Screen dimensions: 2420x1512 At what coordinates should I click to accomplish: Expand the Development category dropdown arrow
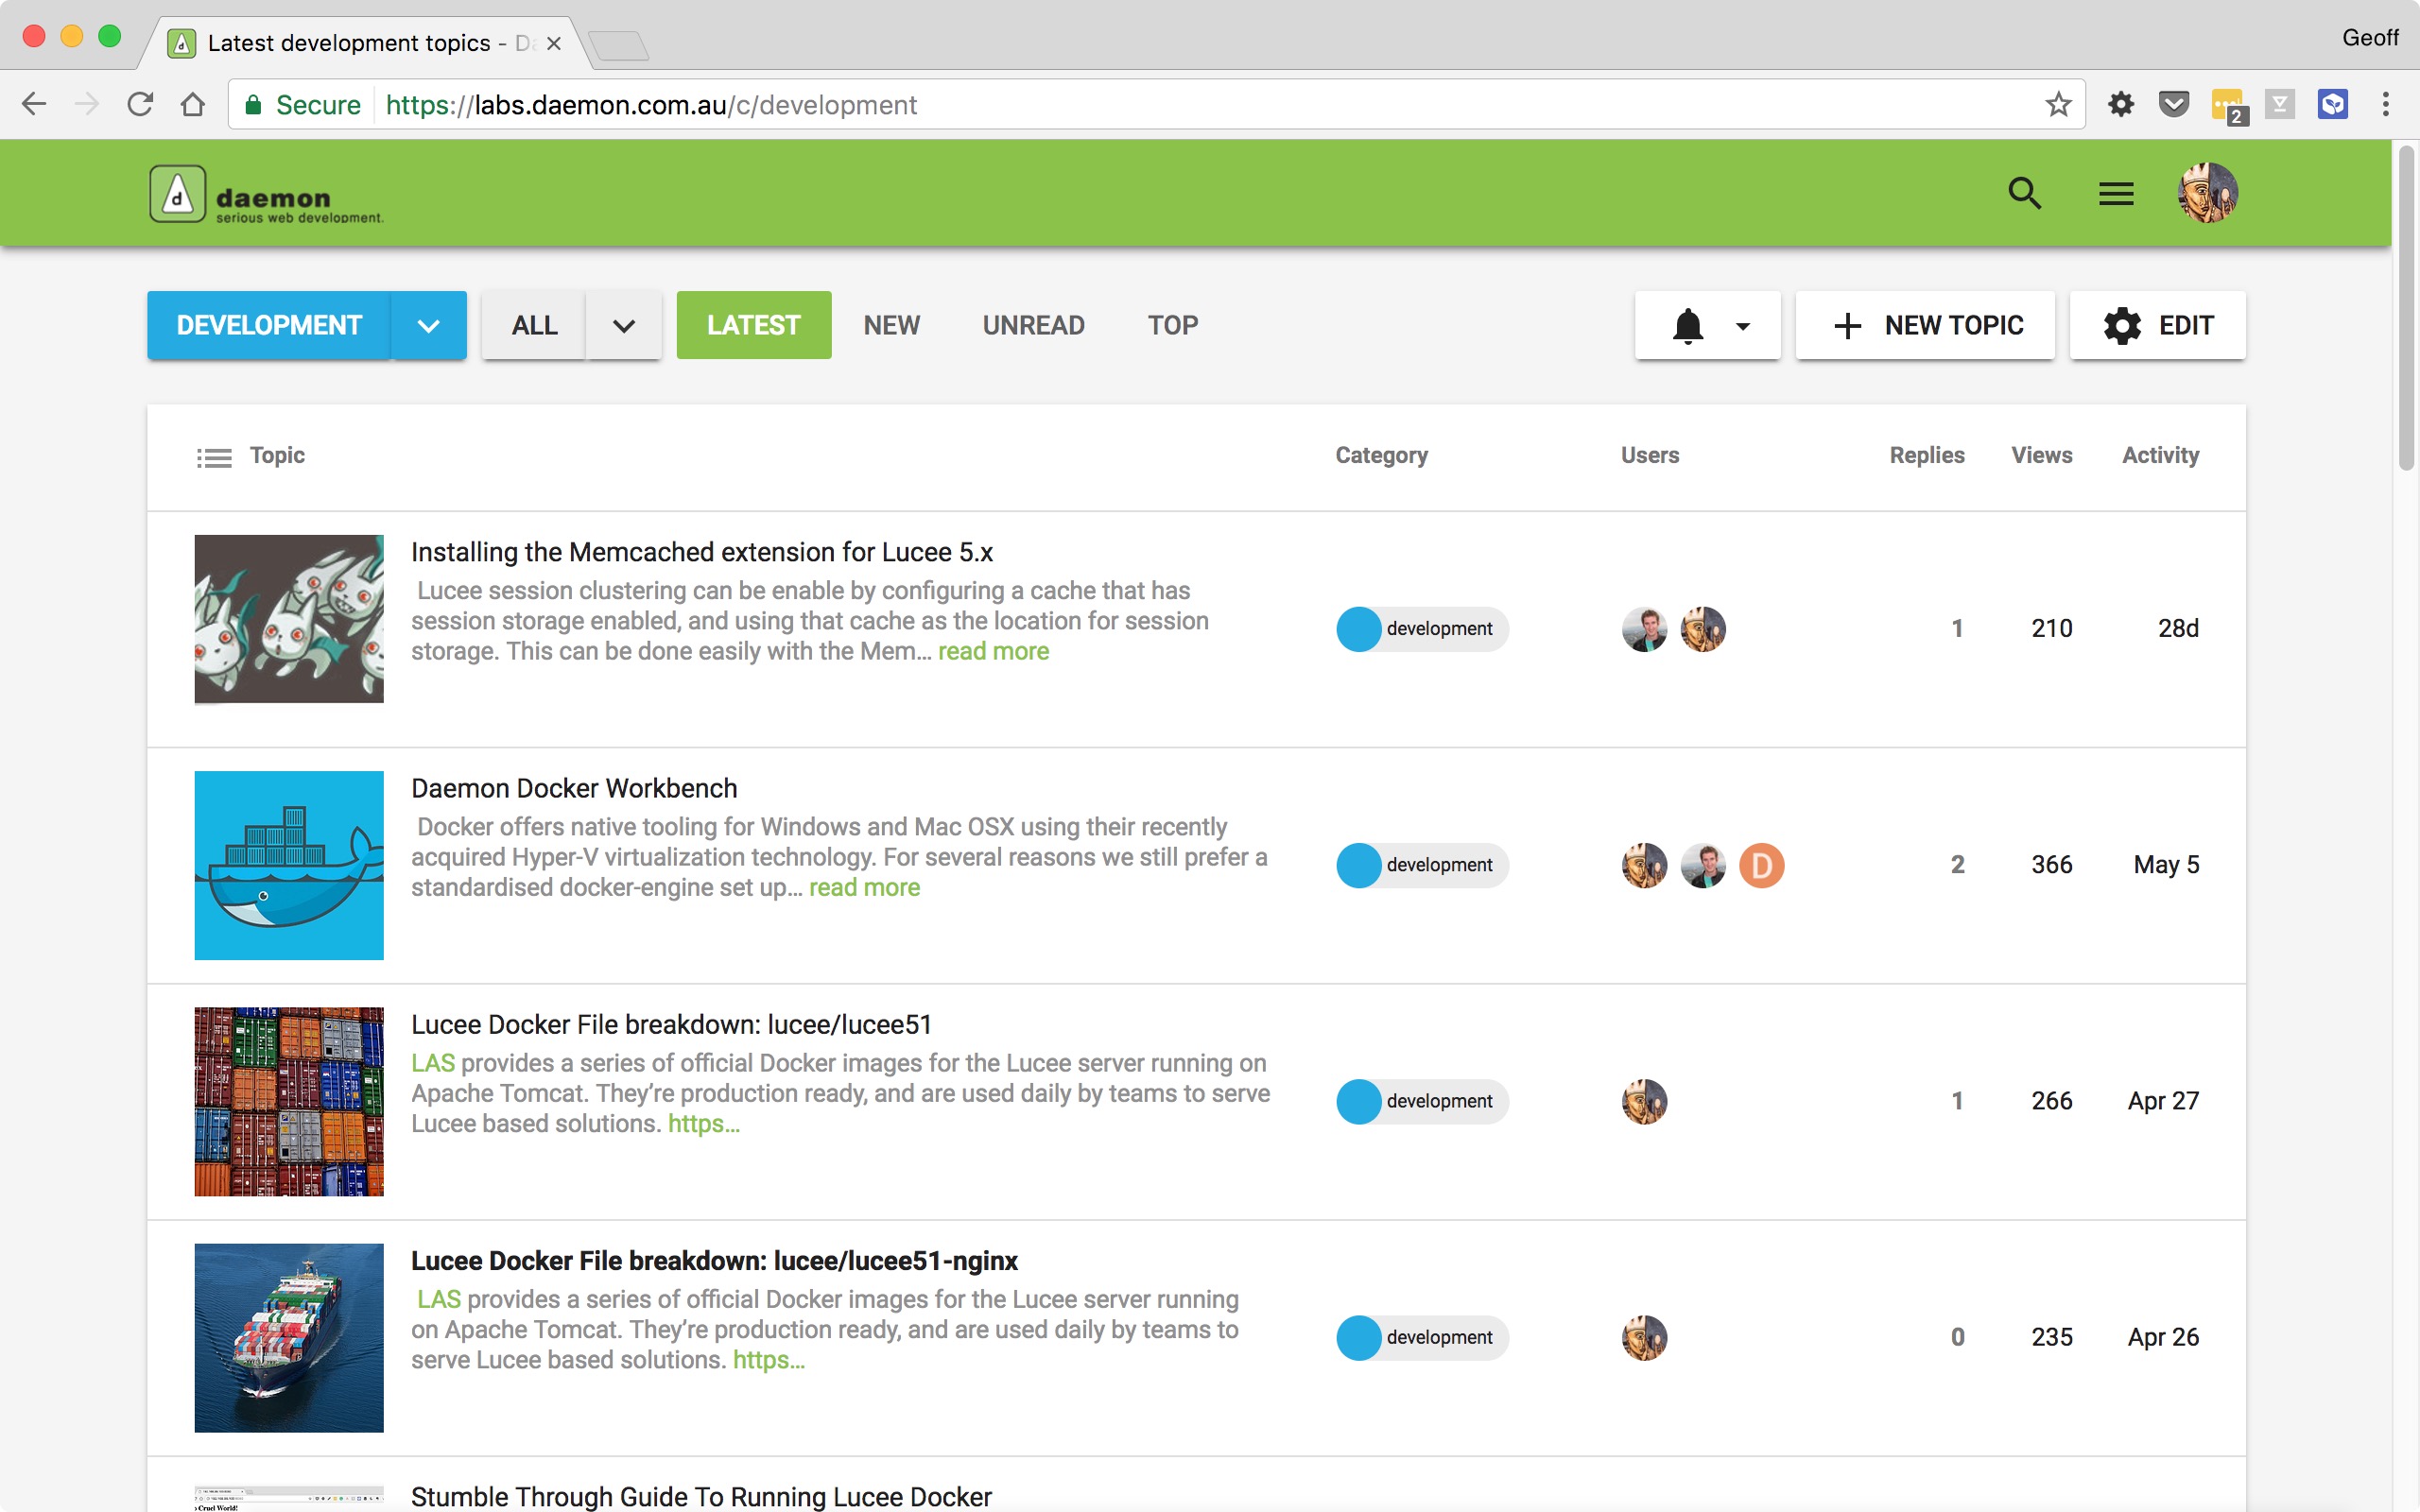(428, 325)
